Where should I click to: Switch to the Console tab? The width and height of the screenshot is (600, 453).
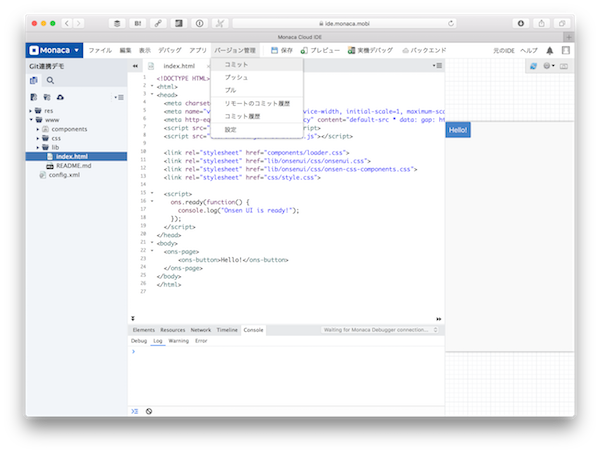(x=253, y=330)
